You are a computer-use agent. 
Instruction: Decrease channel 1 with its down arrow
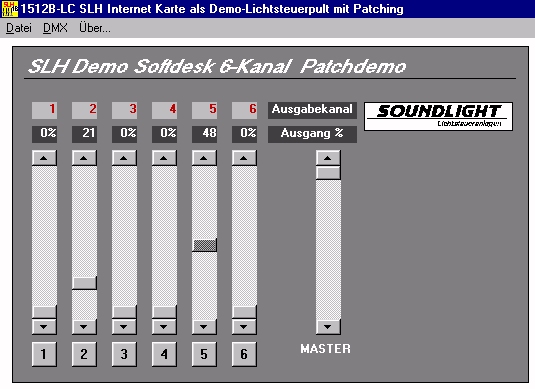point(44,327)
